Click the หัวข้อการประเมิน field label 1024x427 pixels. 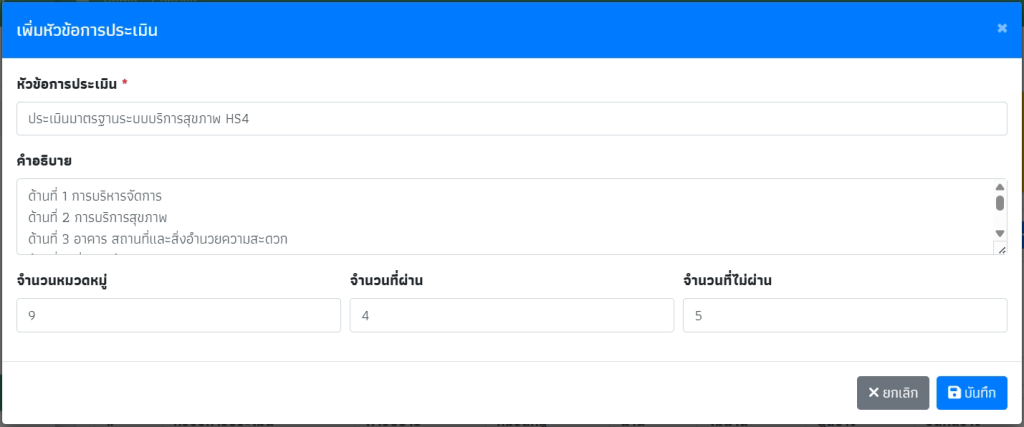coord(67,83)
